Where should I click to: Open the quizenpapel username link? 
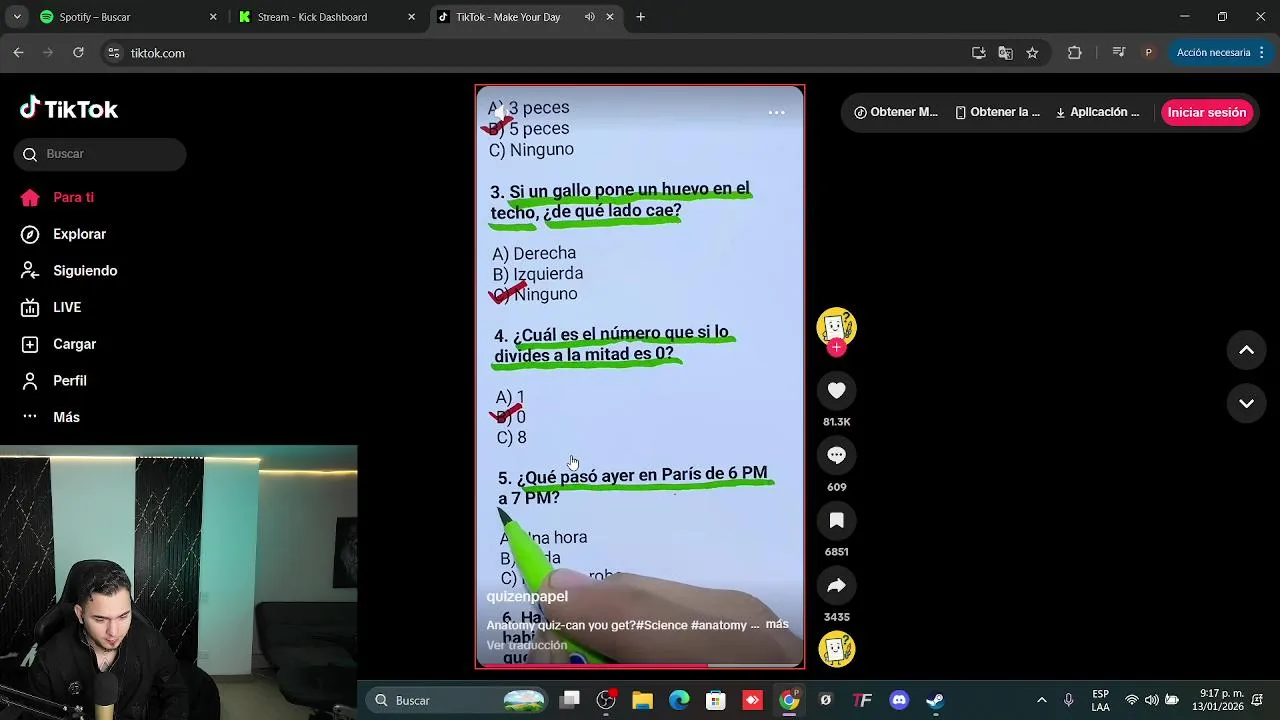tap(527, 597)
